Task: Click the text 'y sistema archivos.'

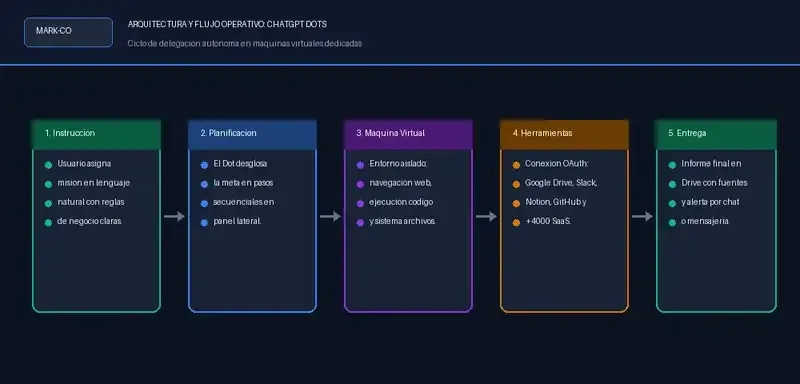Action: [x=402, y=221]
